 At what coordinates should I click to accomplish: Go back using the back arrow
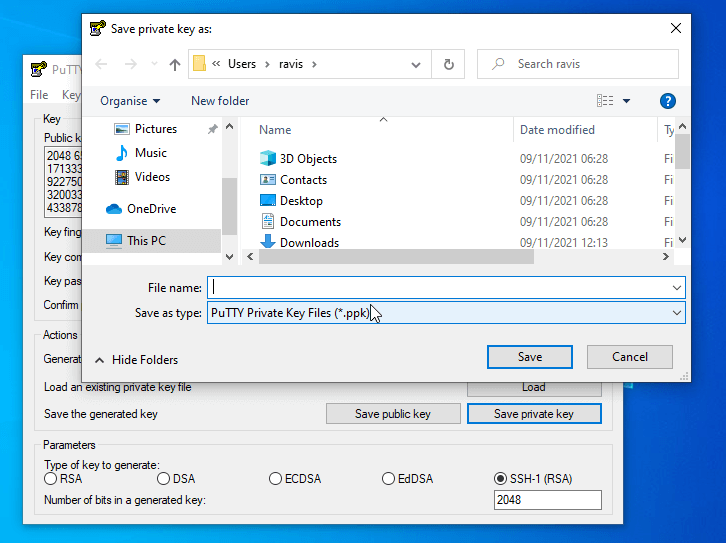101,64
